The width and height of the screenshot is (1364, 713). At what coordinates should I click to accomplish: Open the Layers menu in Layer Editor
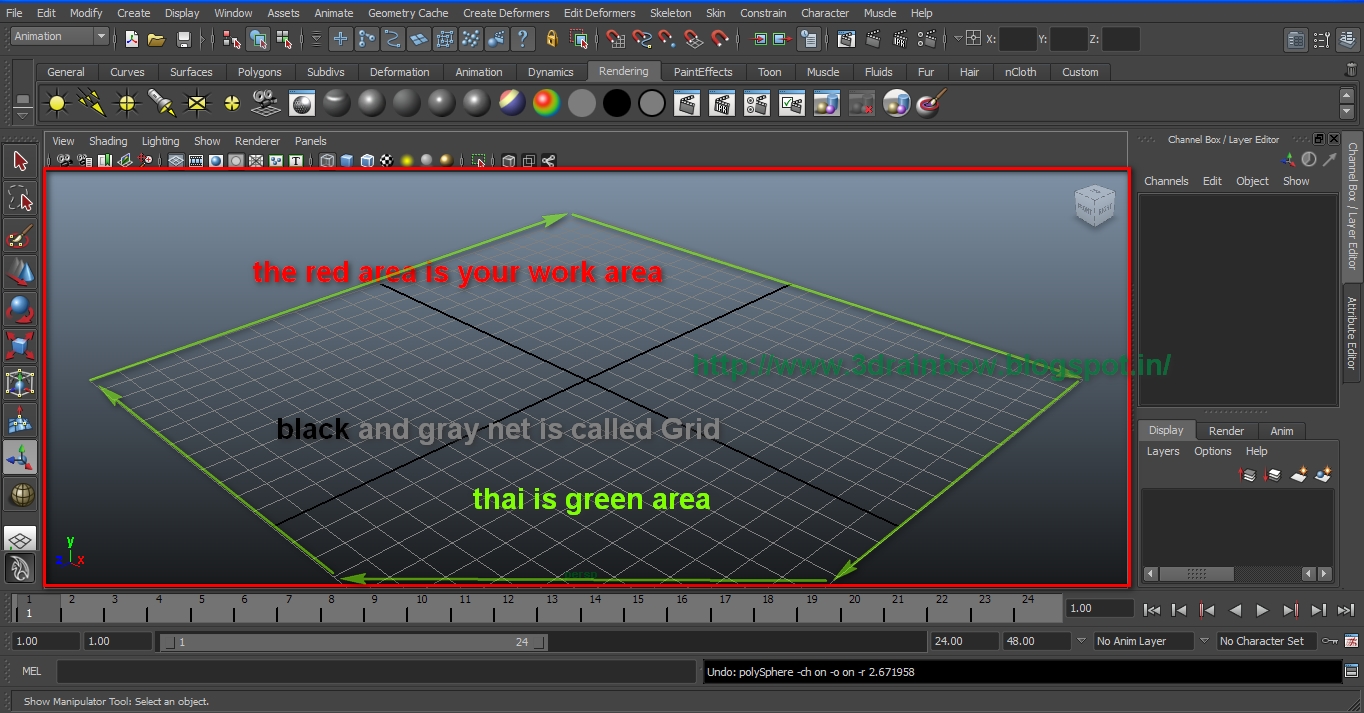pyautogui.click(x=1163, y=451)
